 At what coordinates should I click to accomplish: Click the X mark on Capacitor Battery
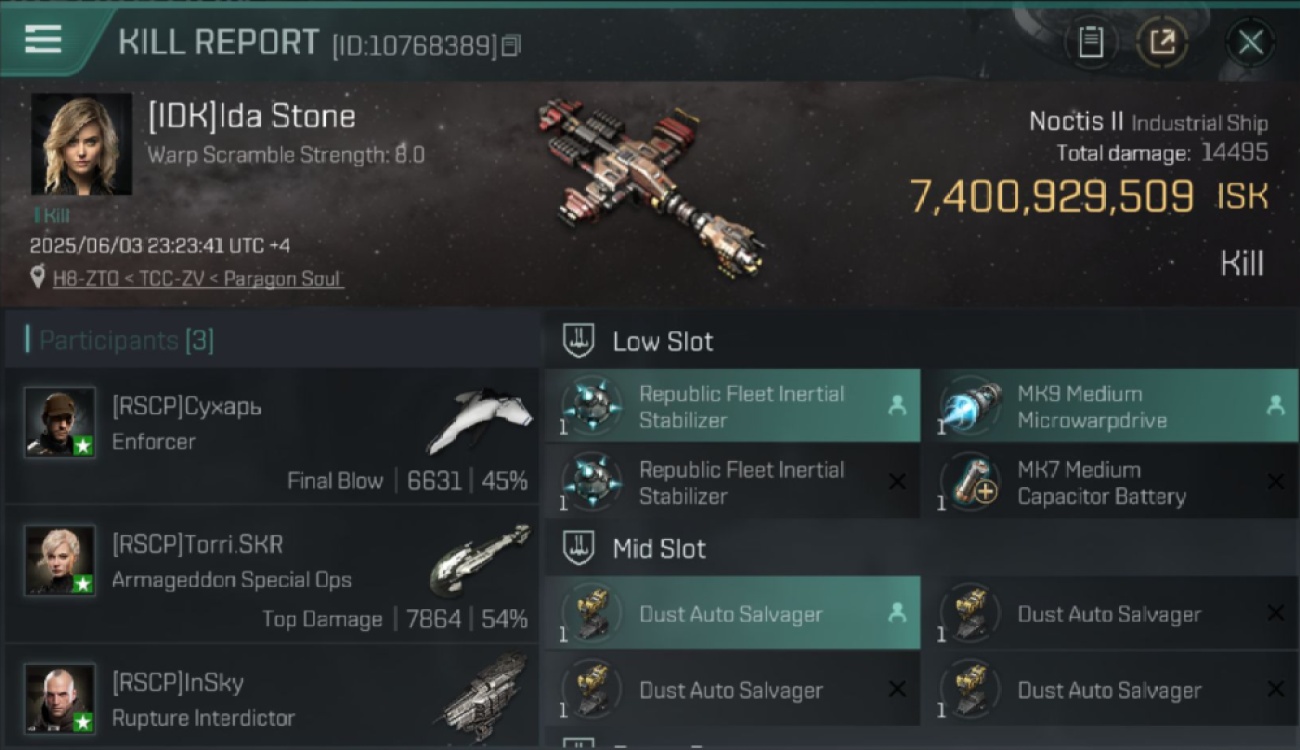click(1276, 482)
